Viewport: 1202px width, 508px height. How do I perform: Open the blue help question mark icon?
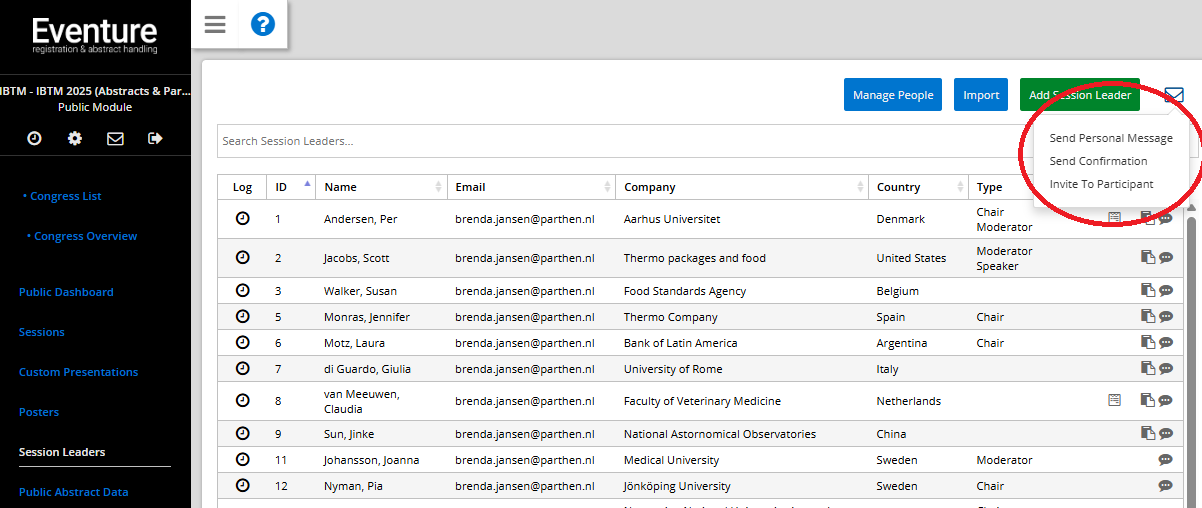(x=262, y=24)
